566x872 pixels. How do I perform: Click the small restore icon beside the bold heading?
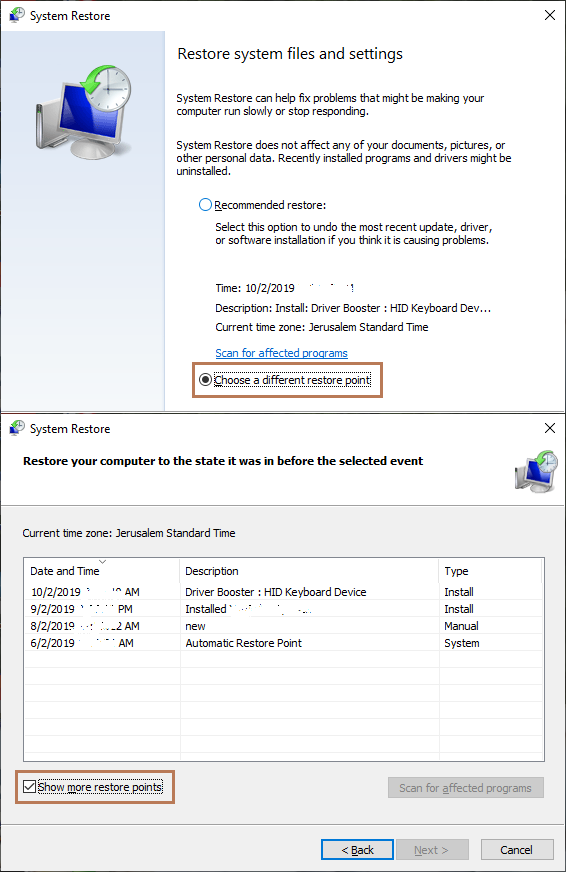537,472
